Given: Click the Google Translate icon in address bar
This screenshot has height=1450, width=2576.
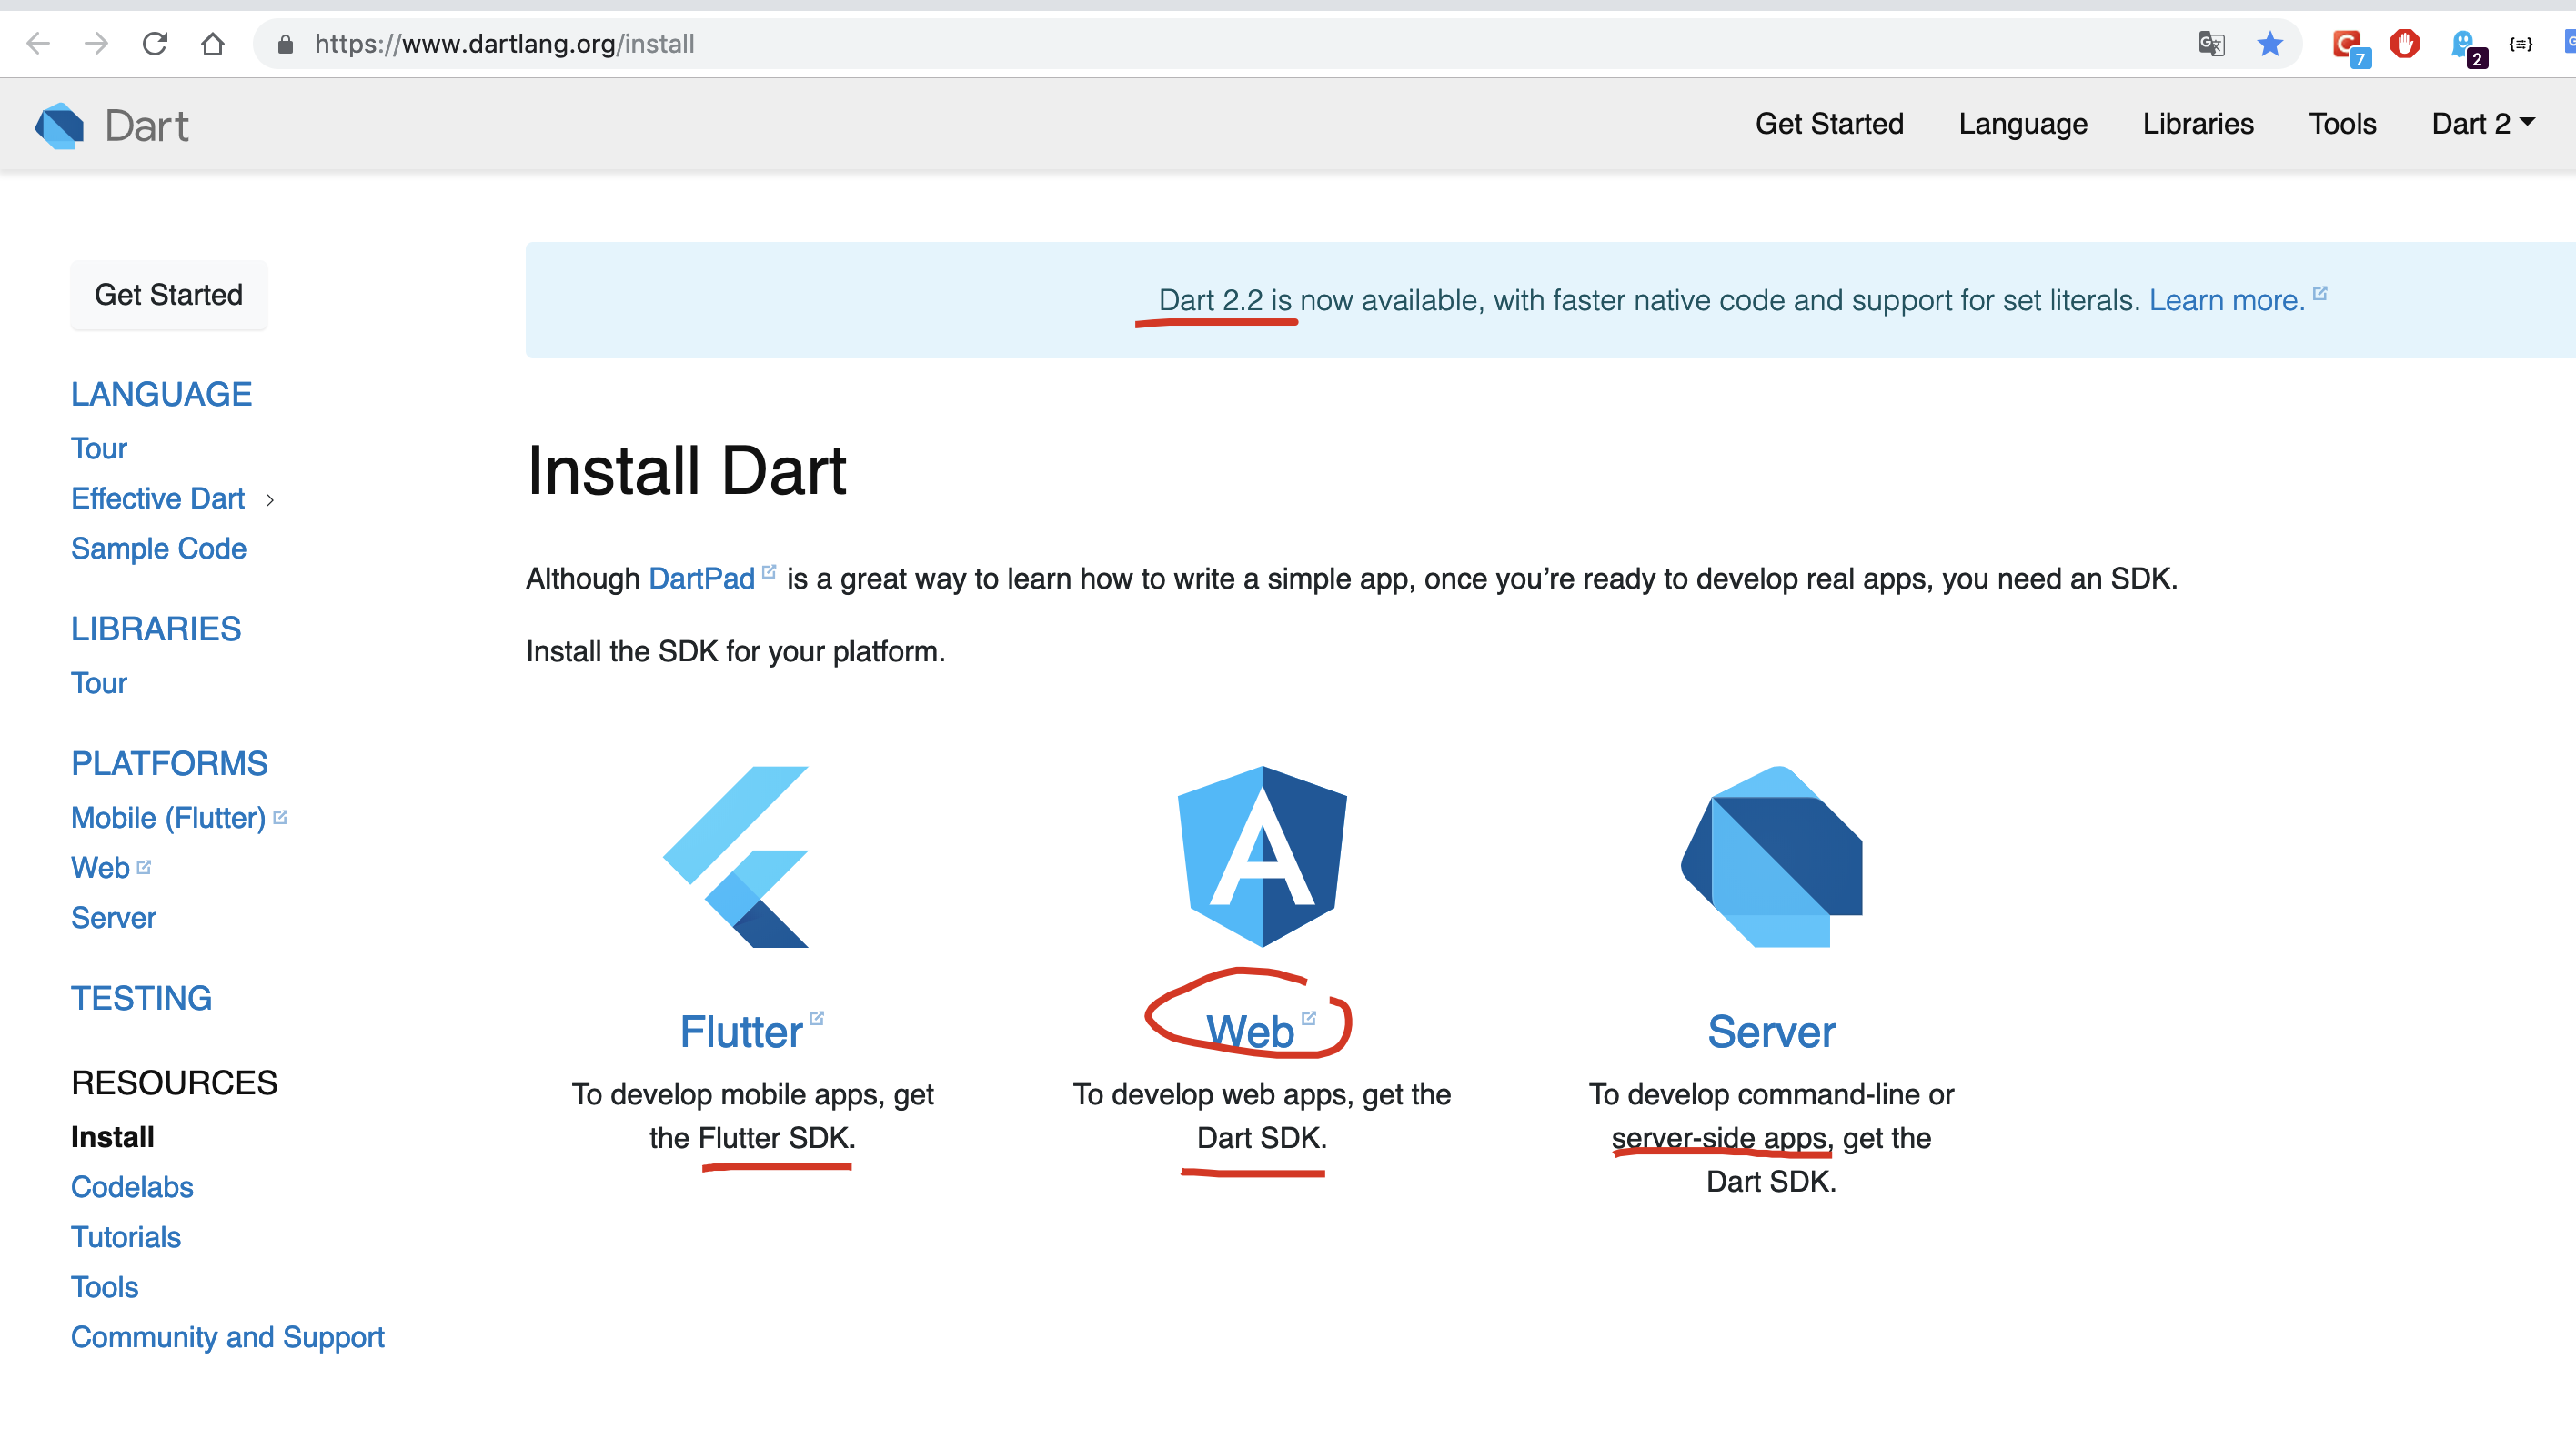Looking at the screenshot, I should coord(2211,44).
